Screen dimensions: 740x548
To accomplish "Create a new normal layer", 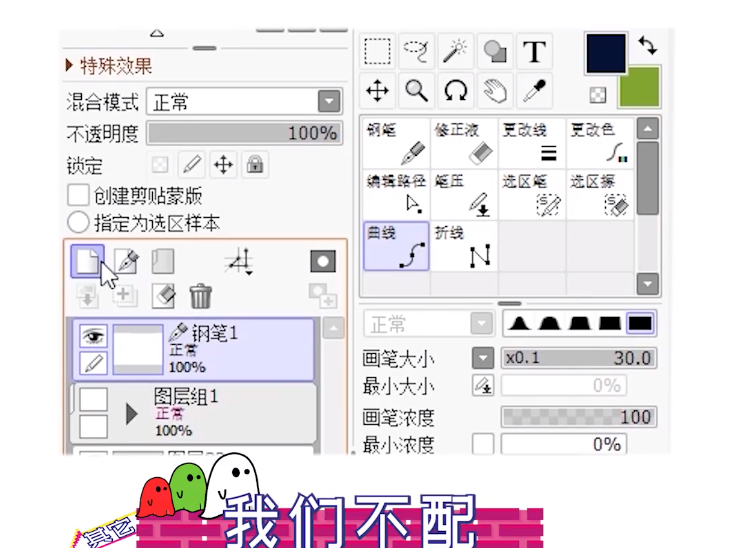I will [88, 261].
